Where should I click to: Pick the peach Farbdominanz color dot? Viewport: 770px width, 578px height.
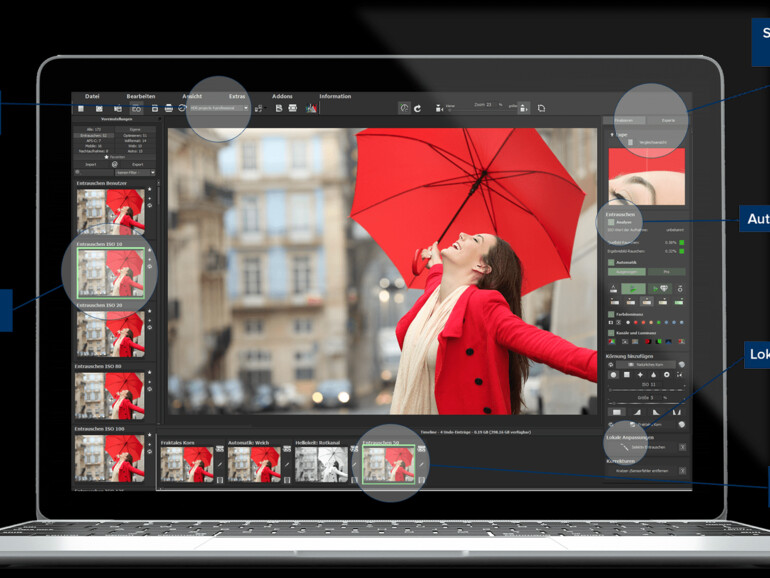(651, 323)
